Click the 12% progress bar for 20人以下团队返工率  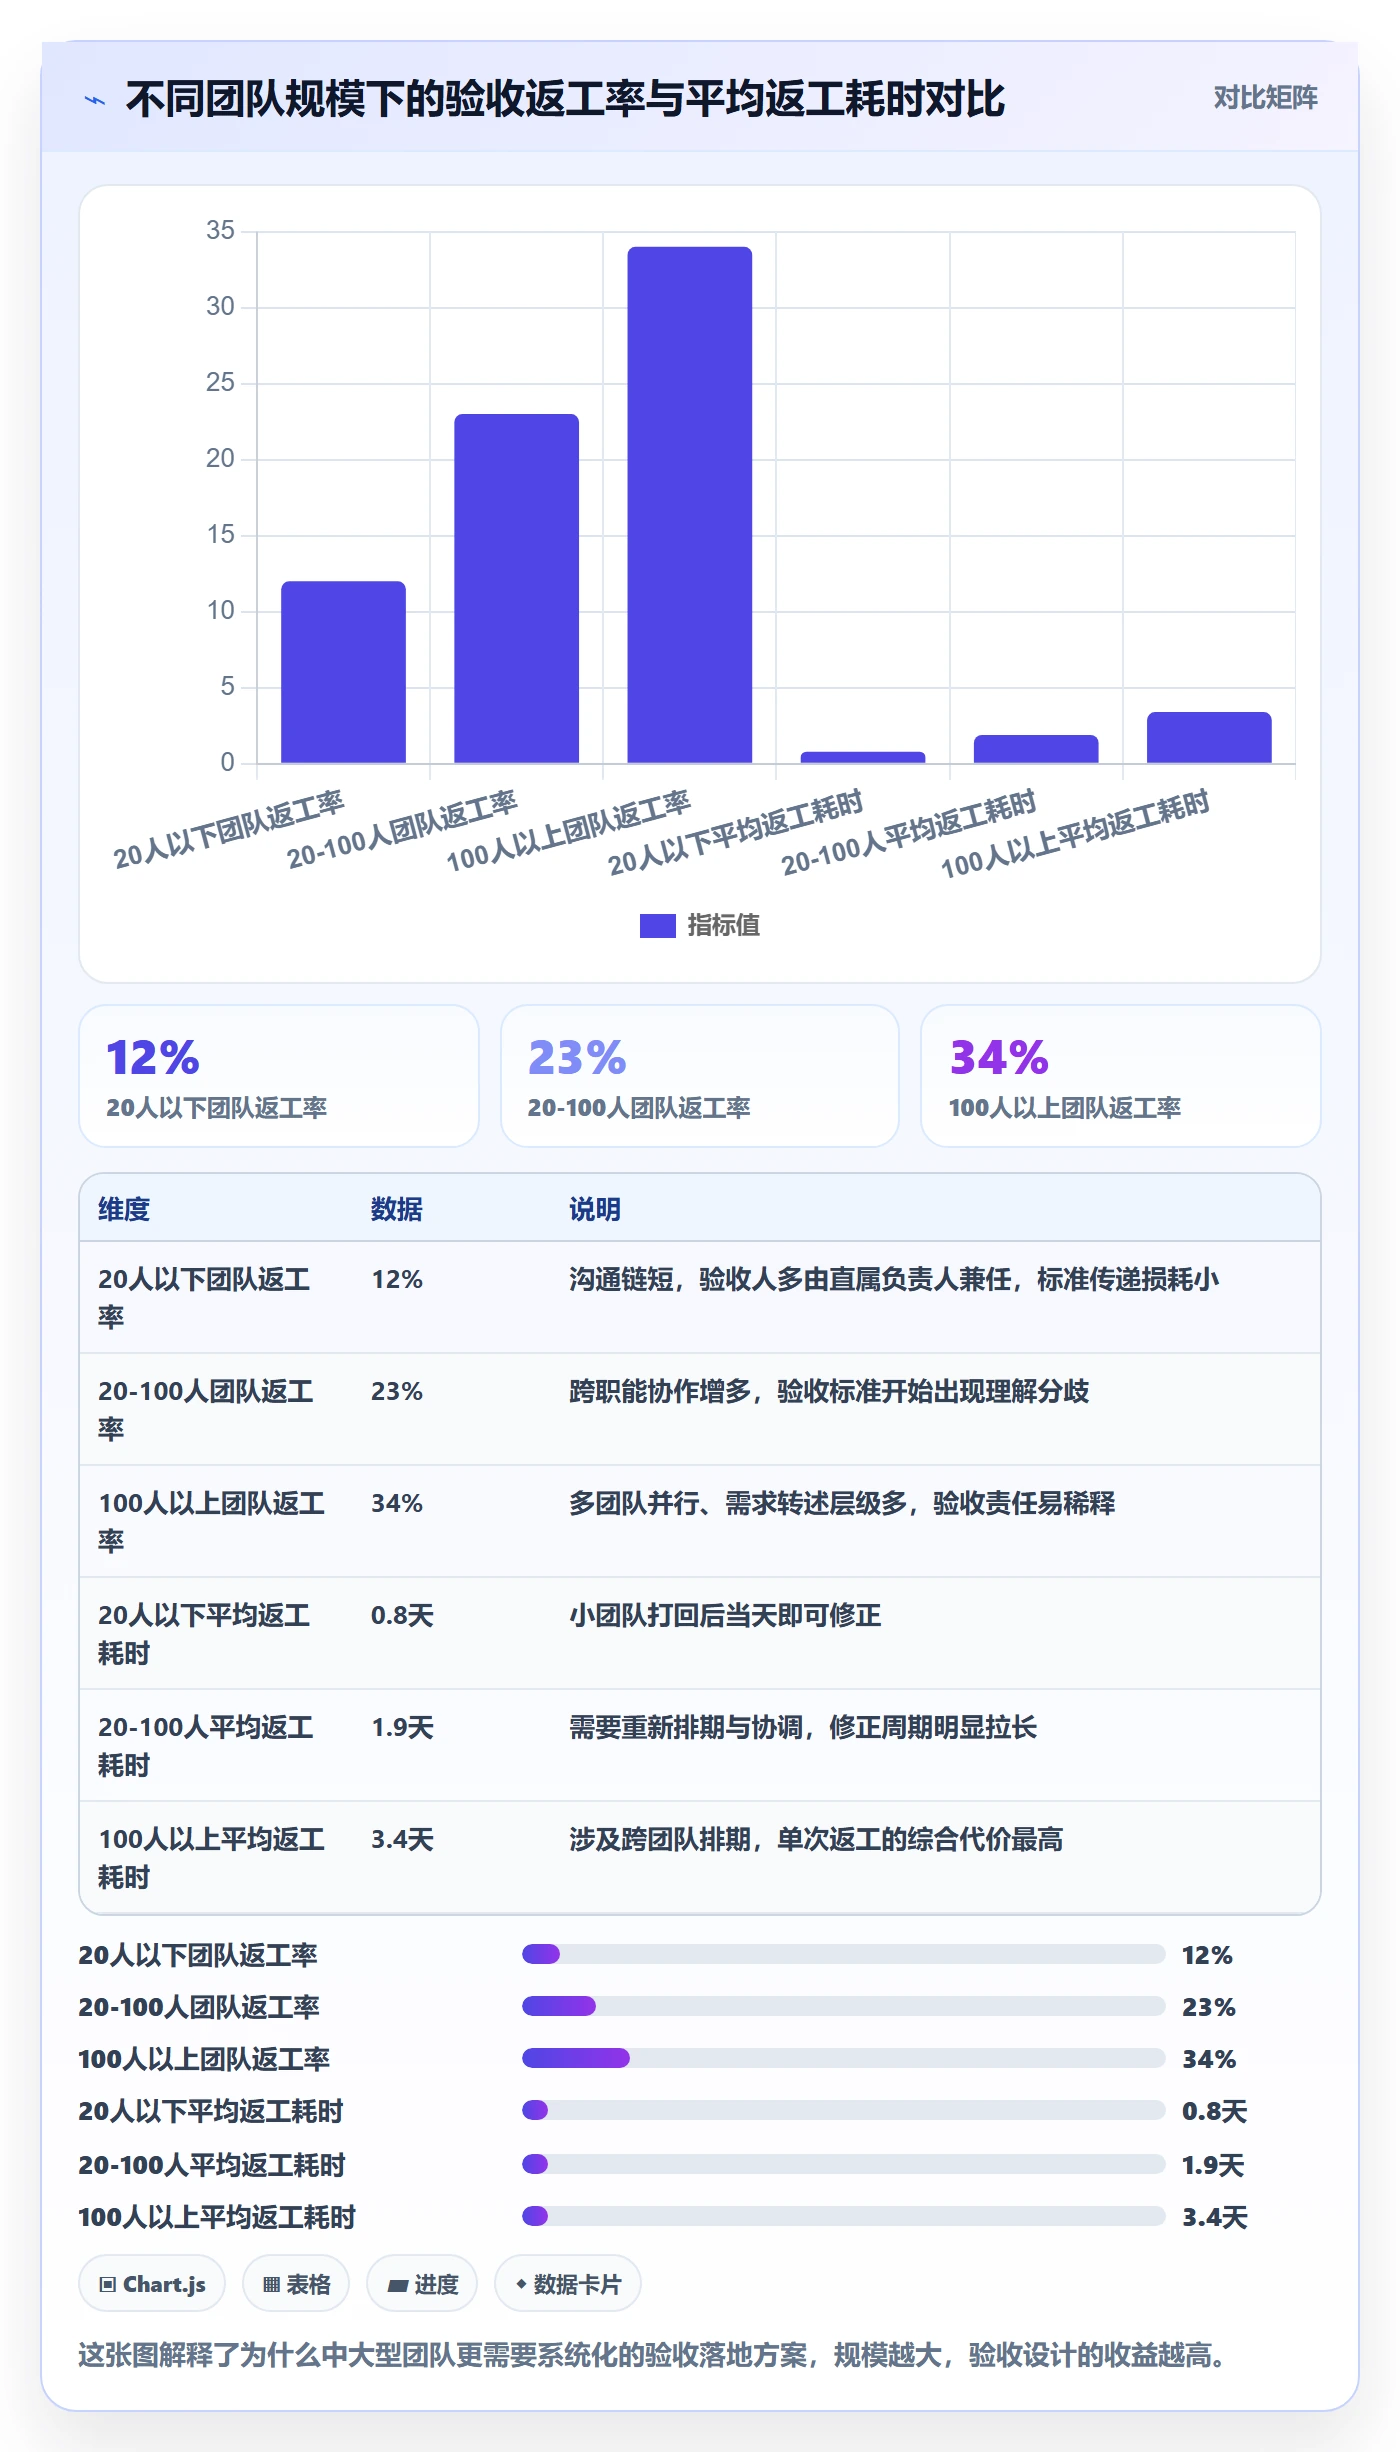(x=843, y=1954)
